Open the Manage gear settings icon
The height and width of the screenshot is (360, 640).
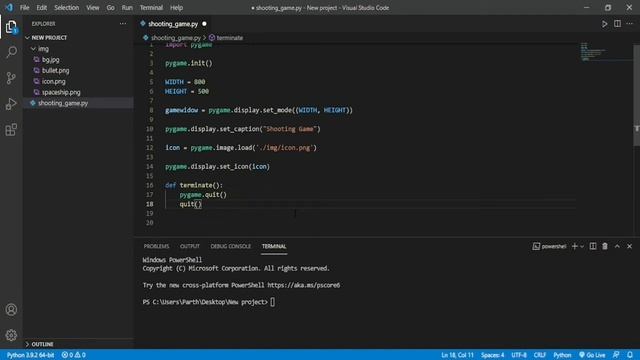(11, 335)
